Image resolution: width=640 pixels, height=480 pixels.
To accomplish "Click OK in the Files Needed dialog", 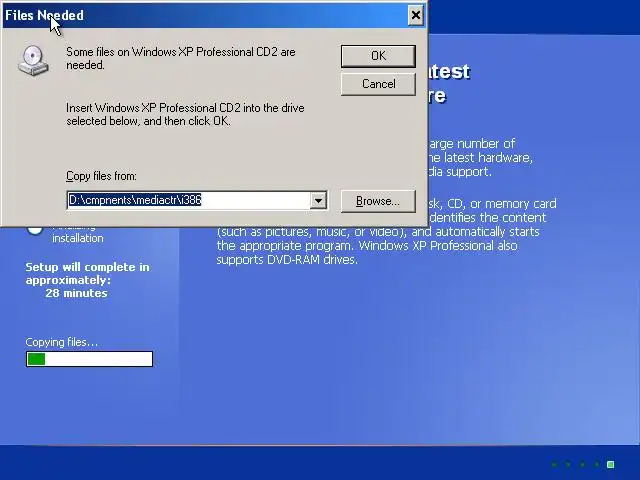I will pyautogui.click(x=378, y=56).
